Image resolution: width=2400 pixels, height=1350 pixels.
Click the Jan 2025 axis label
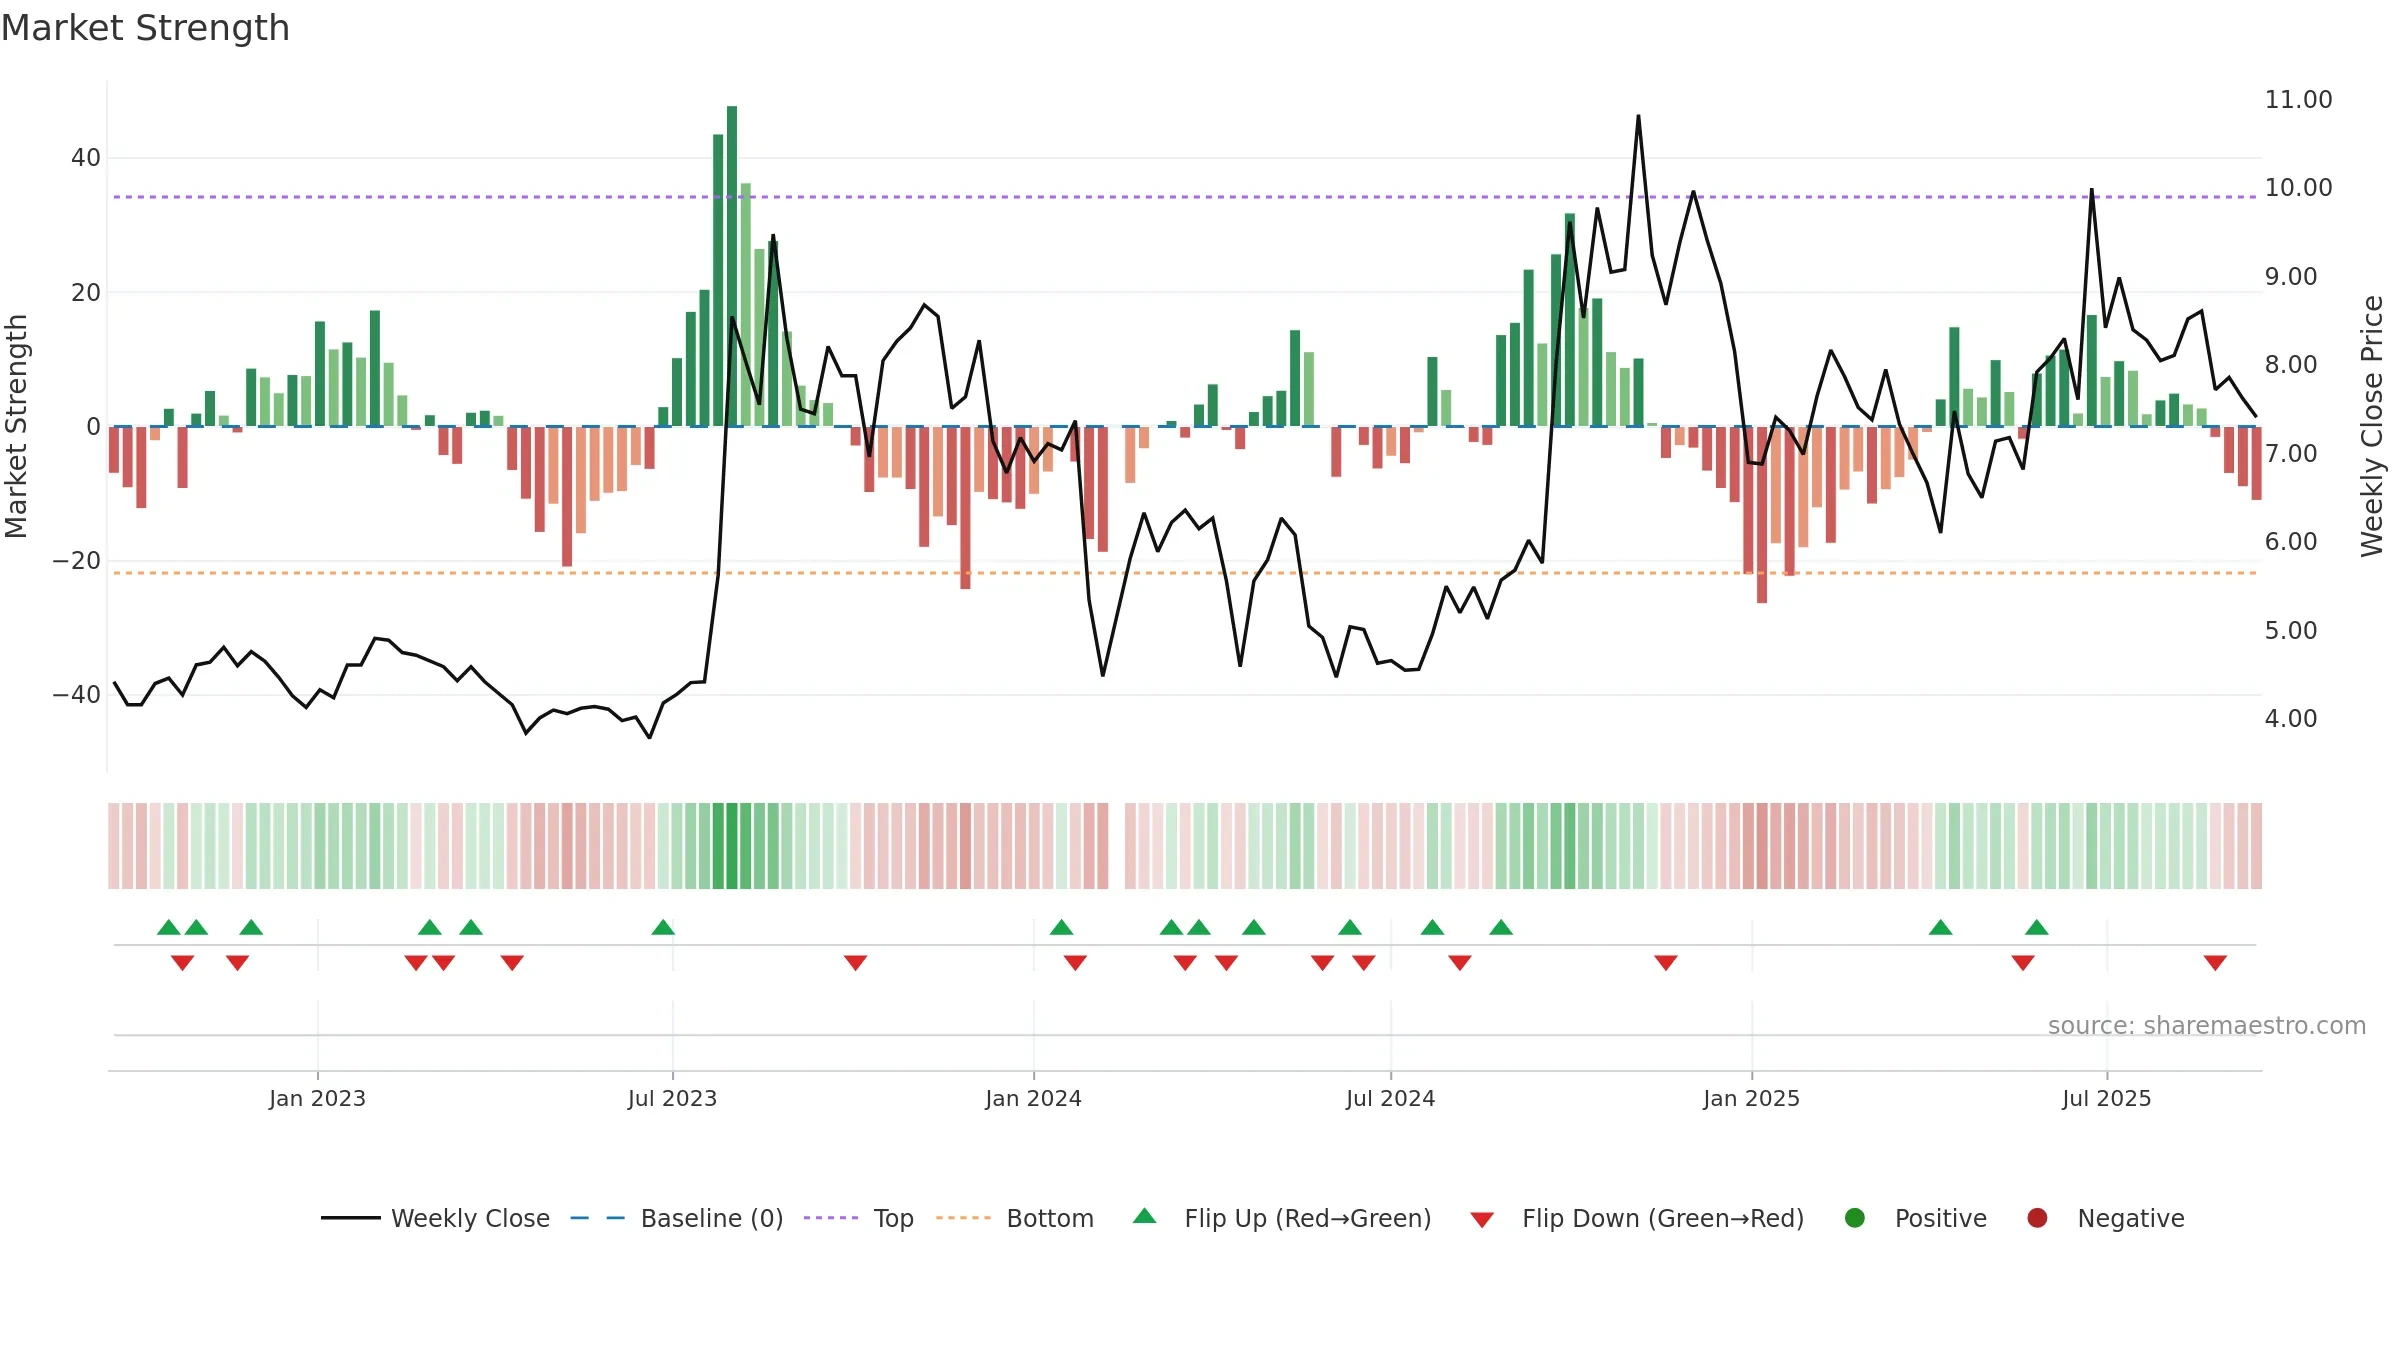point(1751,1098)
